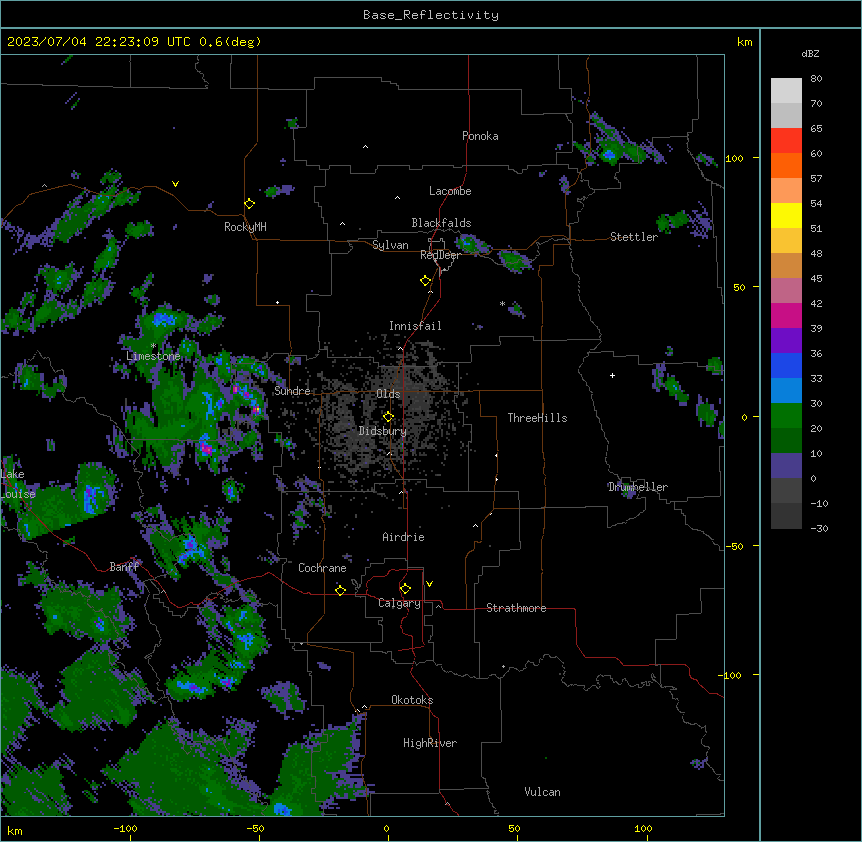Click the Lake Louise label
Viewport: 862px width, 842px height.
pyautogui.click(x=16, y=484)
